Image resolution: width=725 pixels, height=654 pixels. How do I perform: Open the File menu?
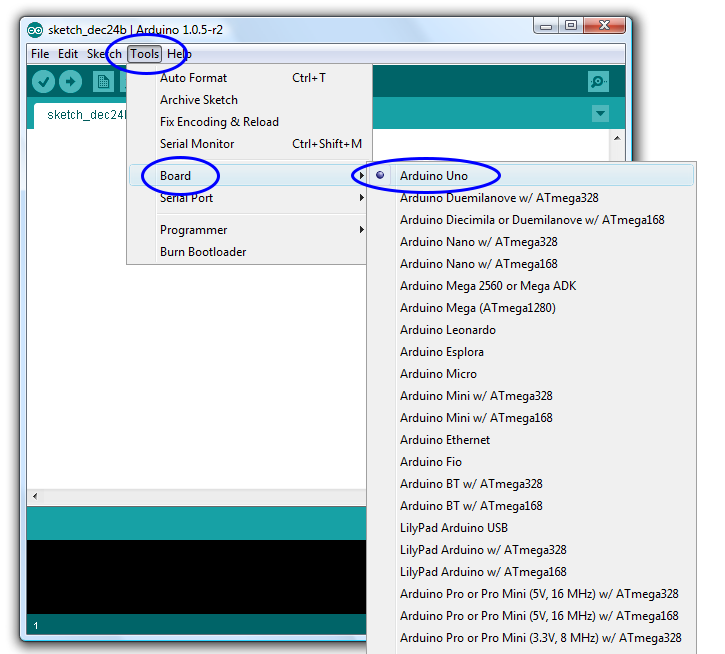(x=40, y=54)
